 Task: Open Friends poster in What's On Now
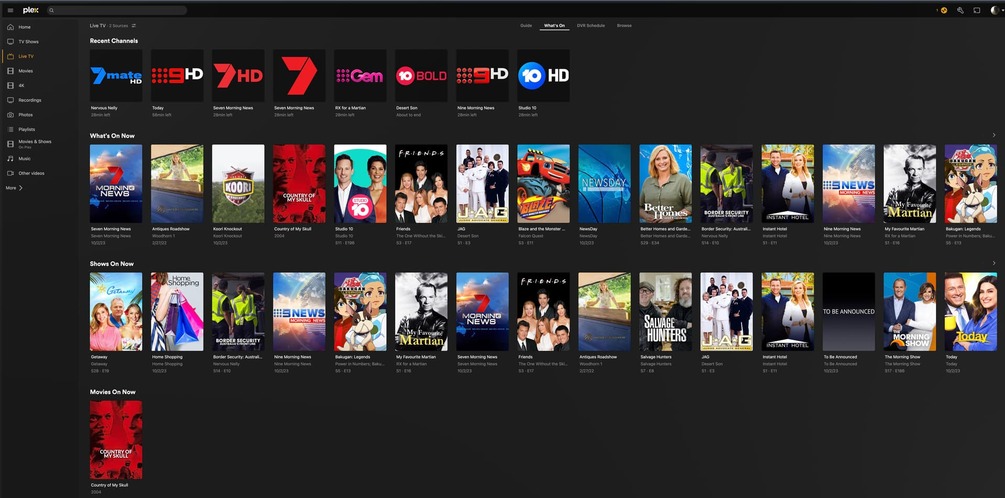421,183
